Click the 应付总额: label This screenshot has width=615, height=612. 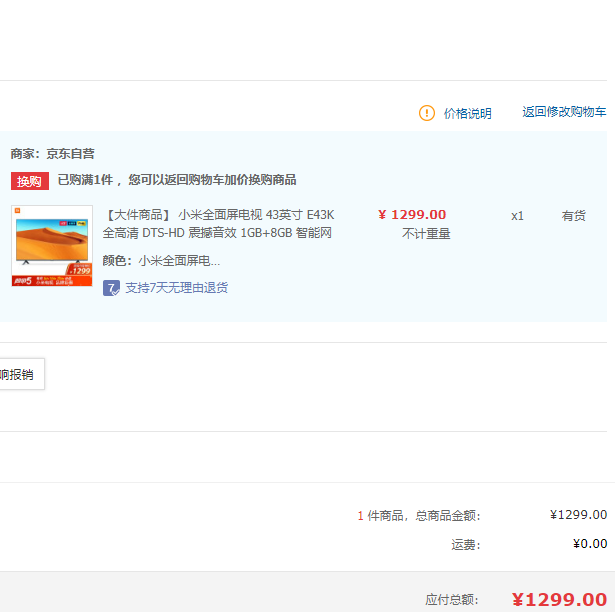(x=452, y=599)
